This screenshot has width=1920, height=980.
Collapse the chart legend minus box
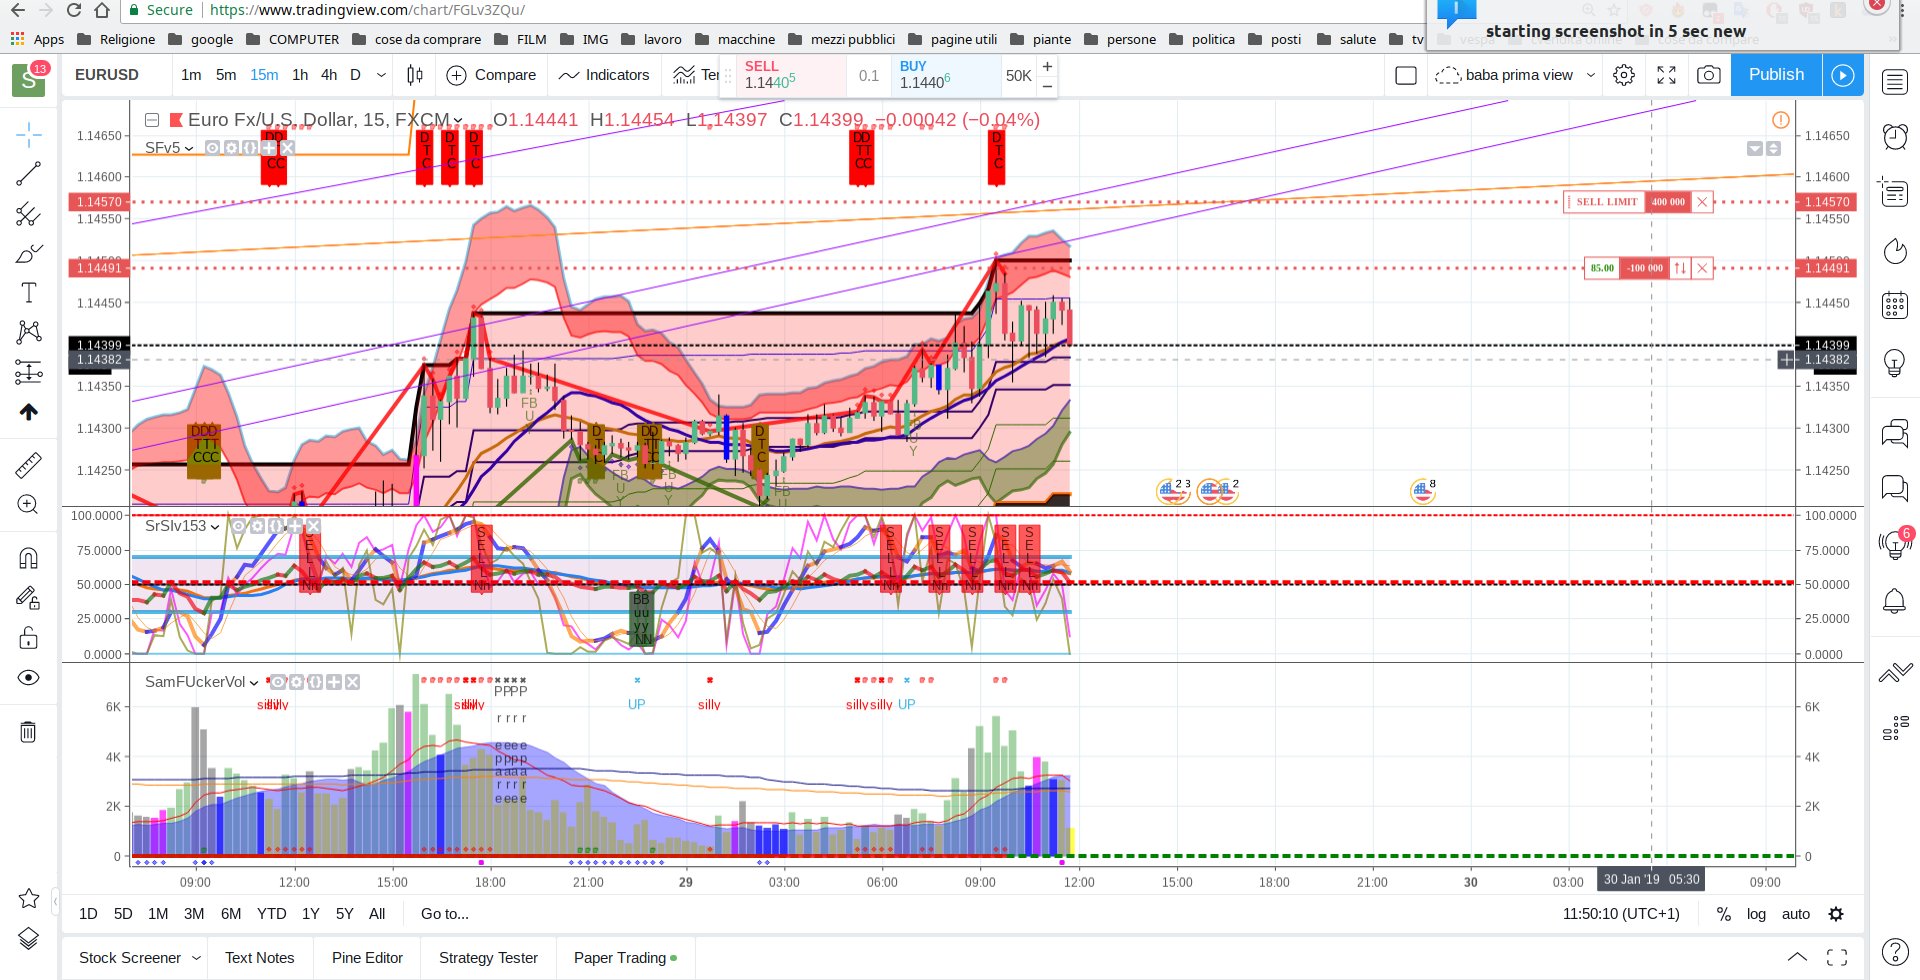pyautogui.click(x=152, y=120)
